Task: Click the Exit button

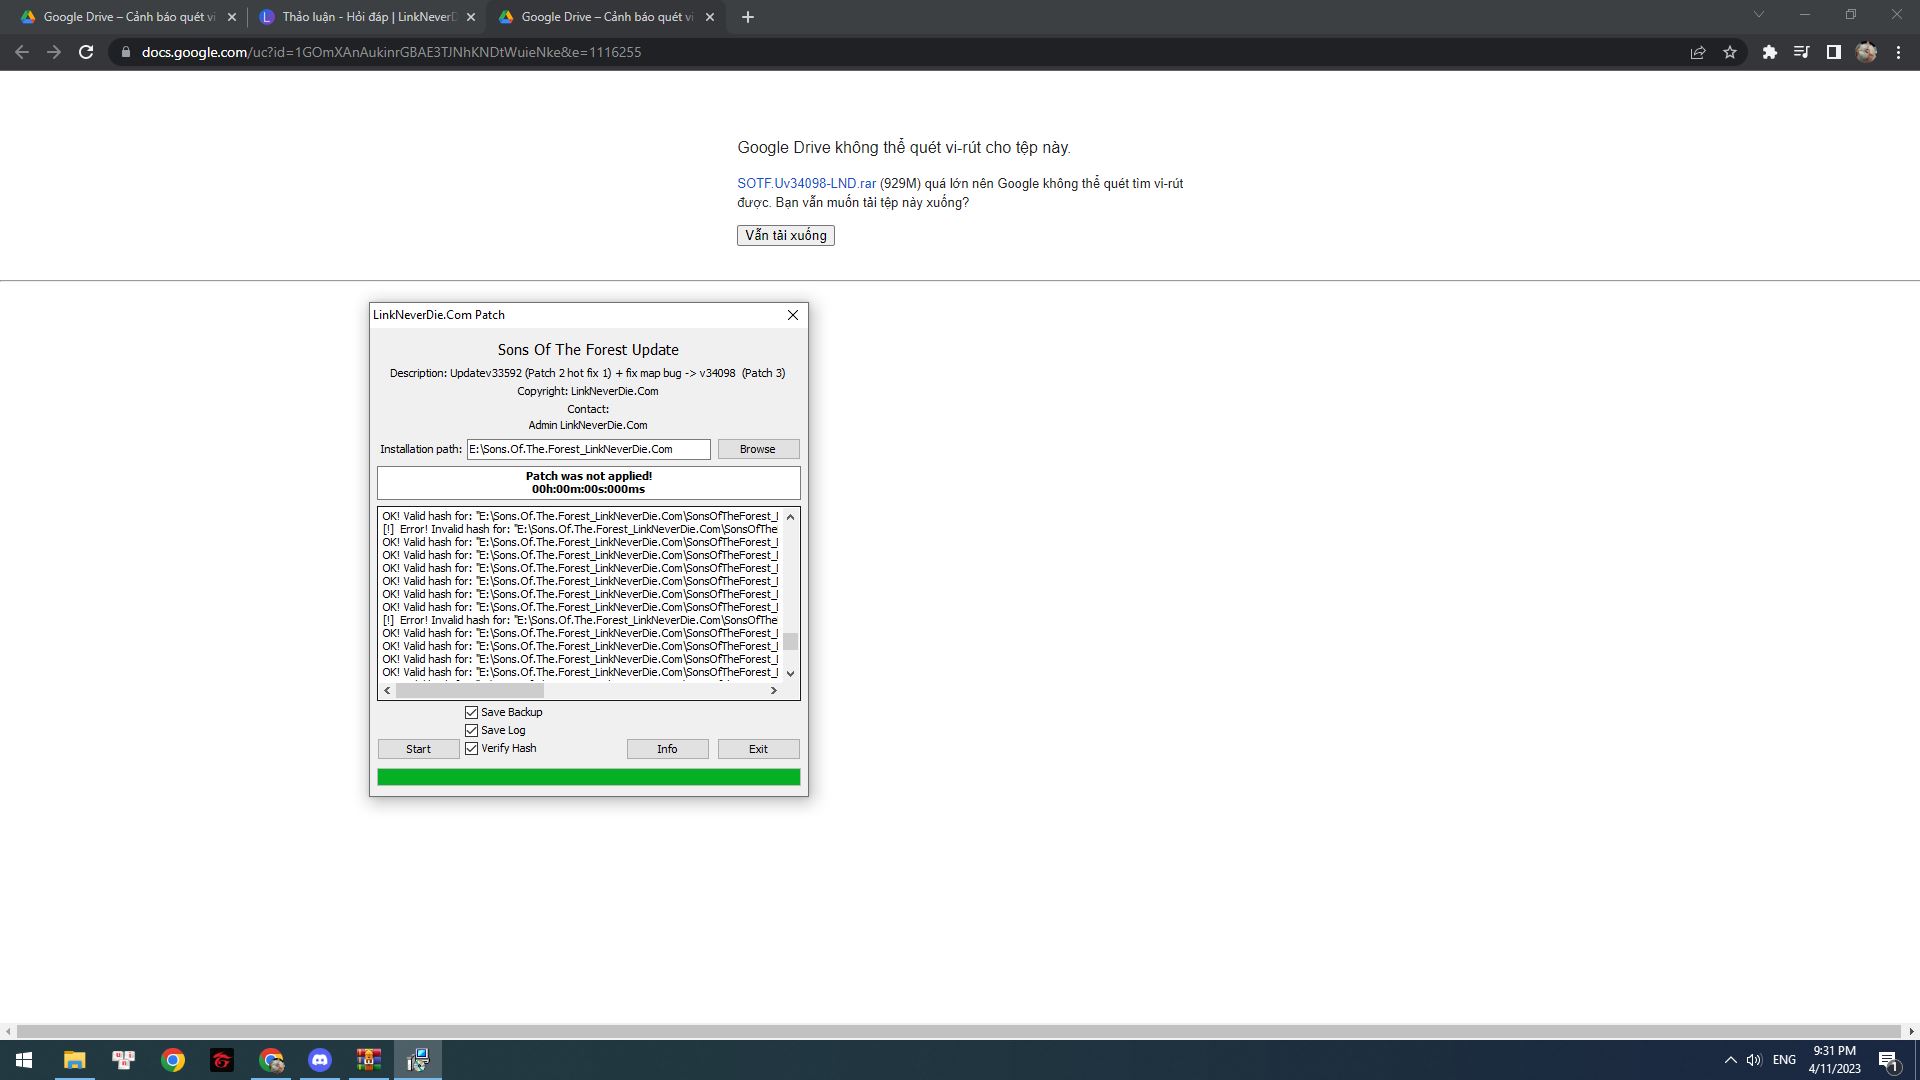Action: click(758, 749)
